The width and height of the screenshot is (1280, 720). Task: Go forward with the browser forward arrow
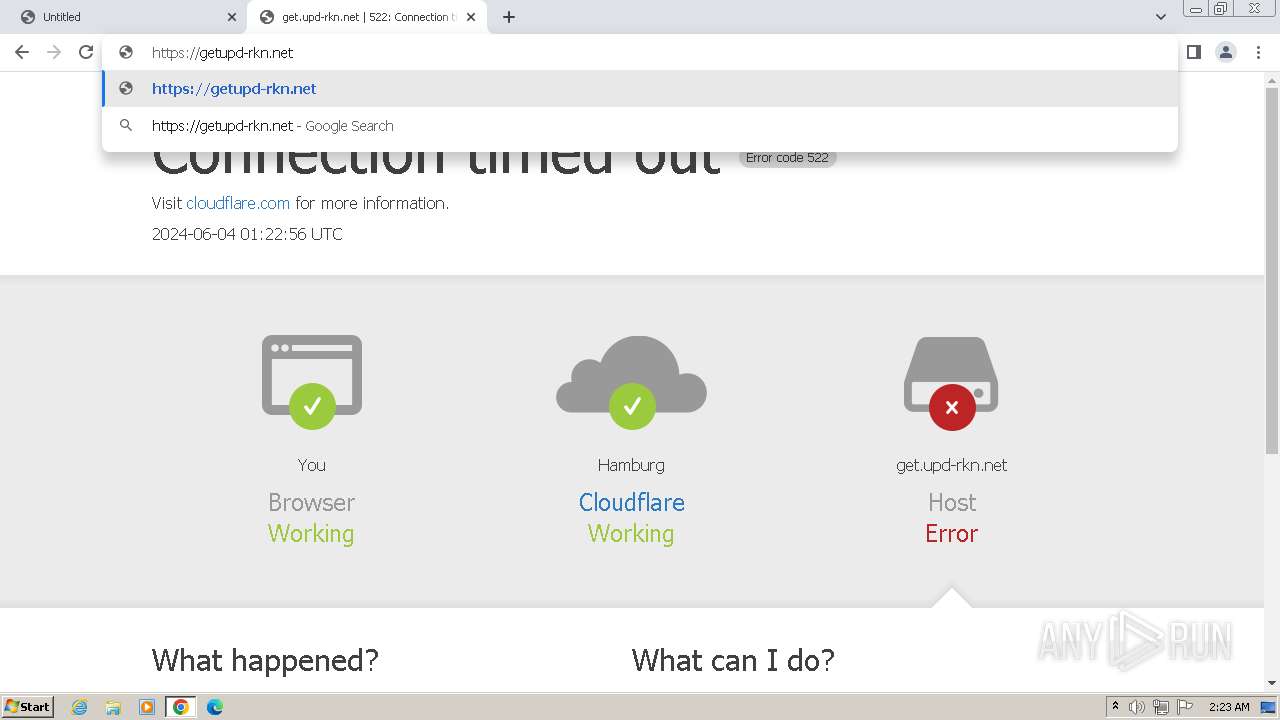click(x=54, y=52)
